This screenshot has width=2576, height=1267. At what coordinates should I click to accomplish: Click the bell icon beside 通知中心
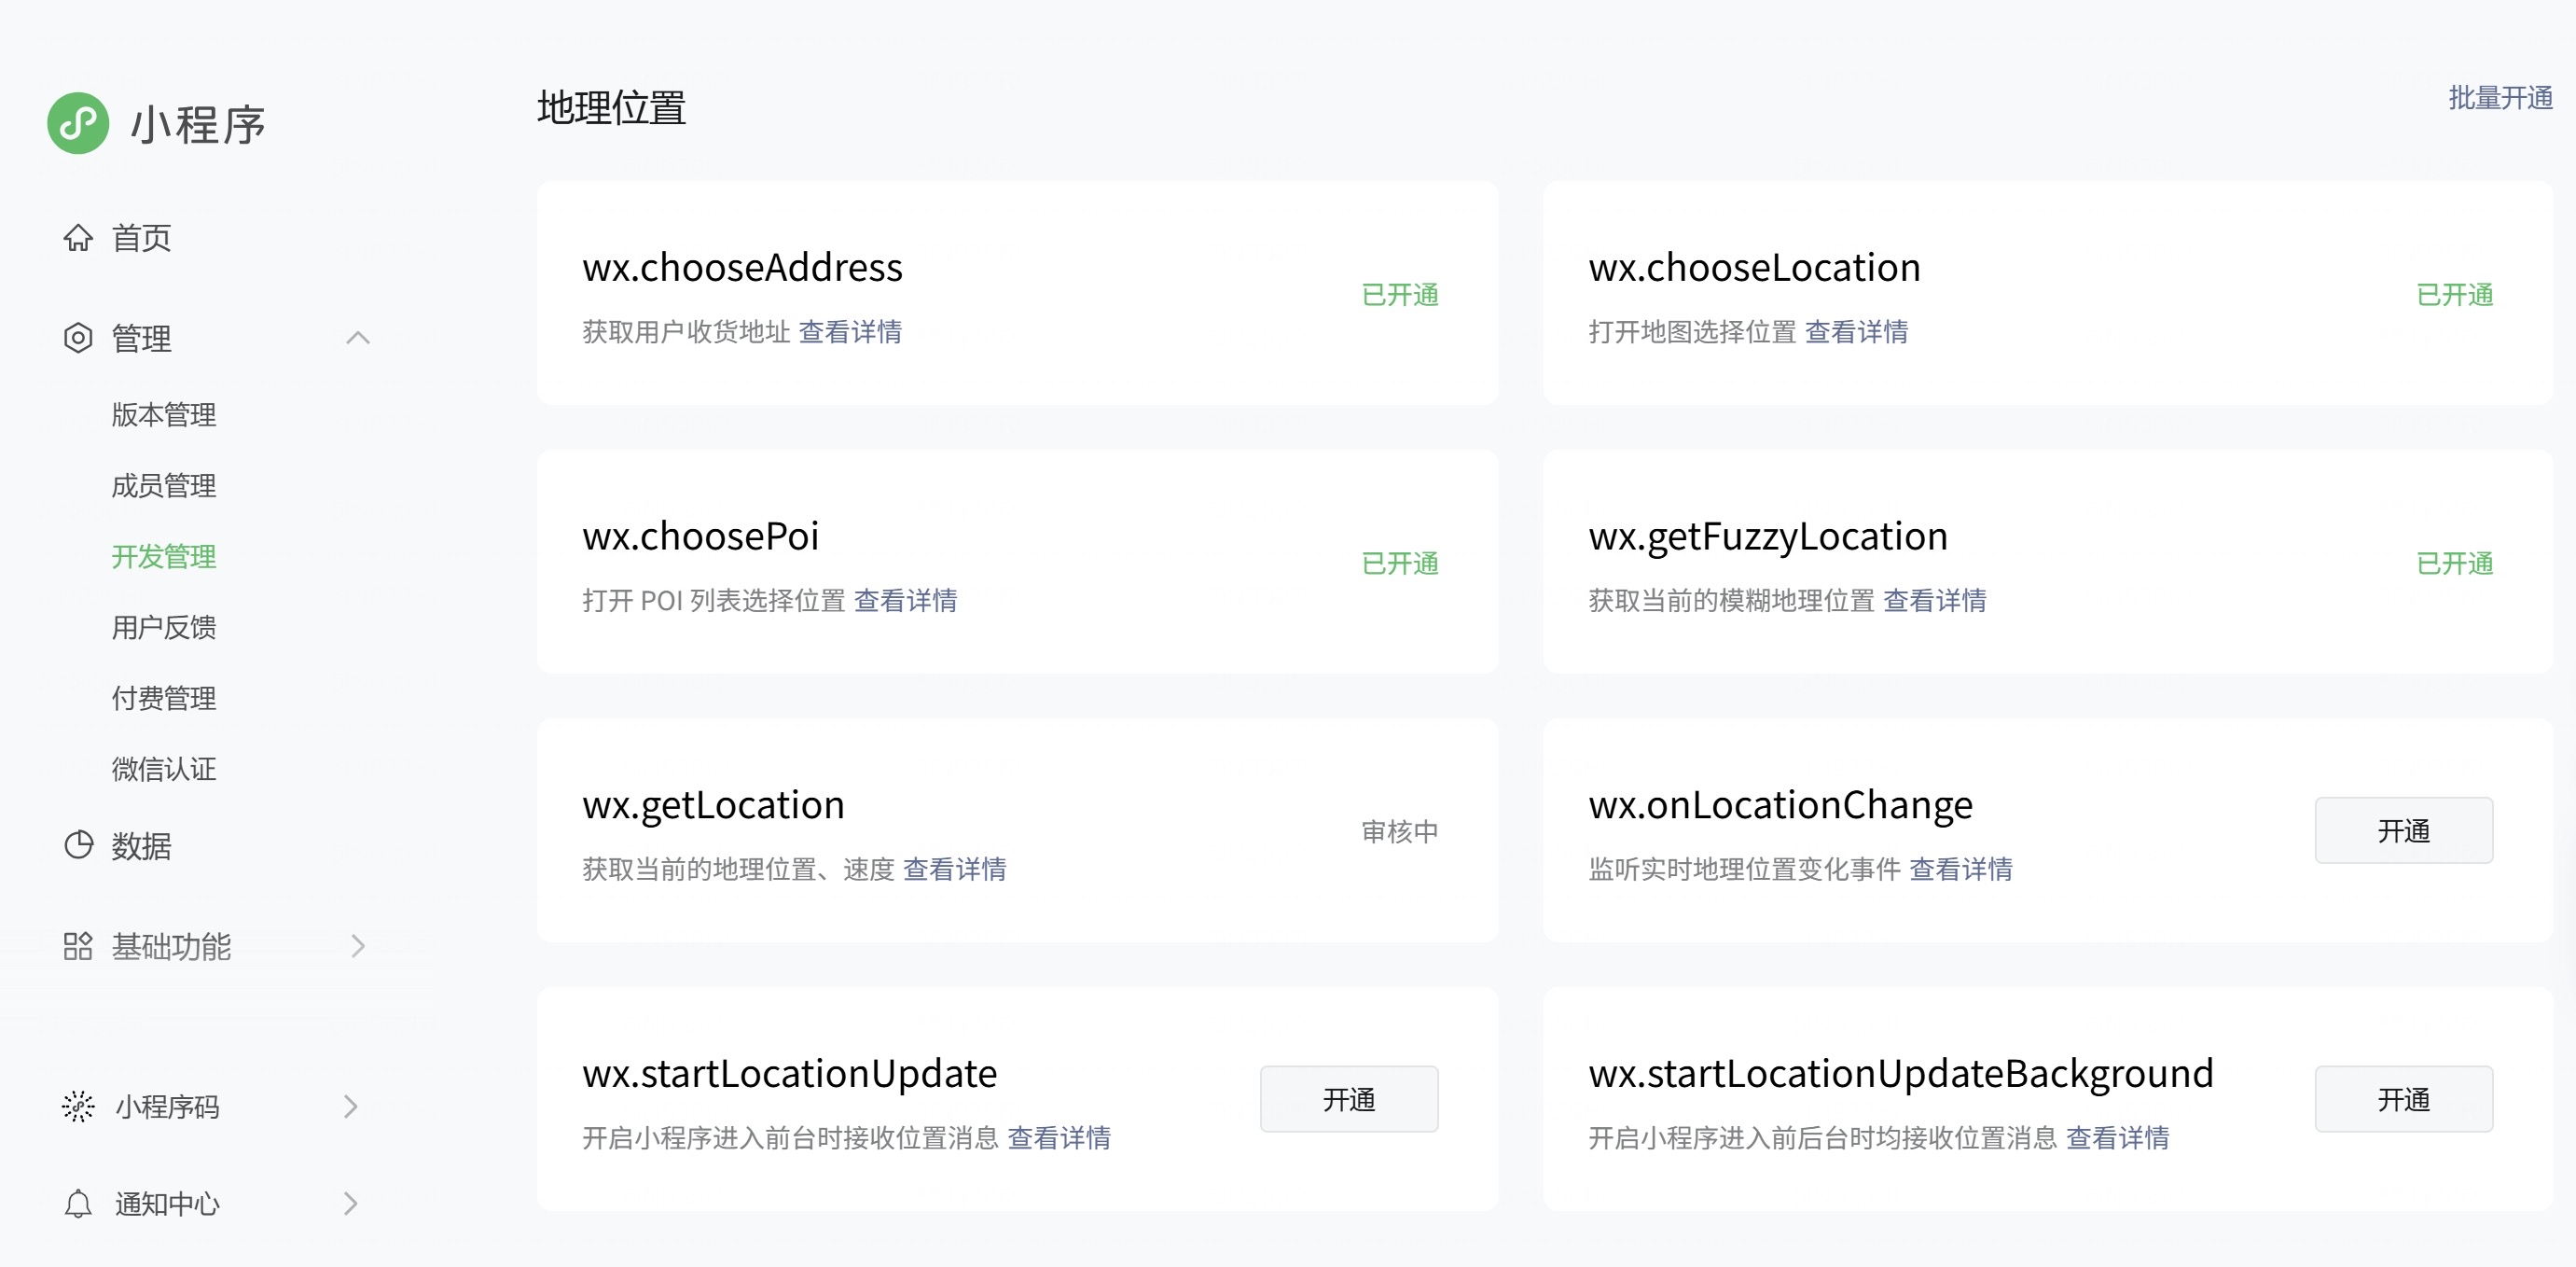[78, 1203]
